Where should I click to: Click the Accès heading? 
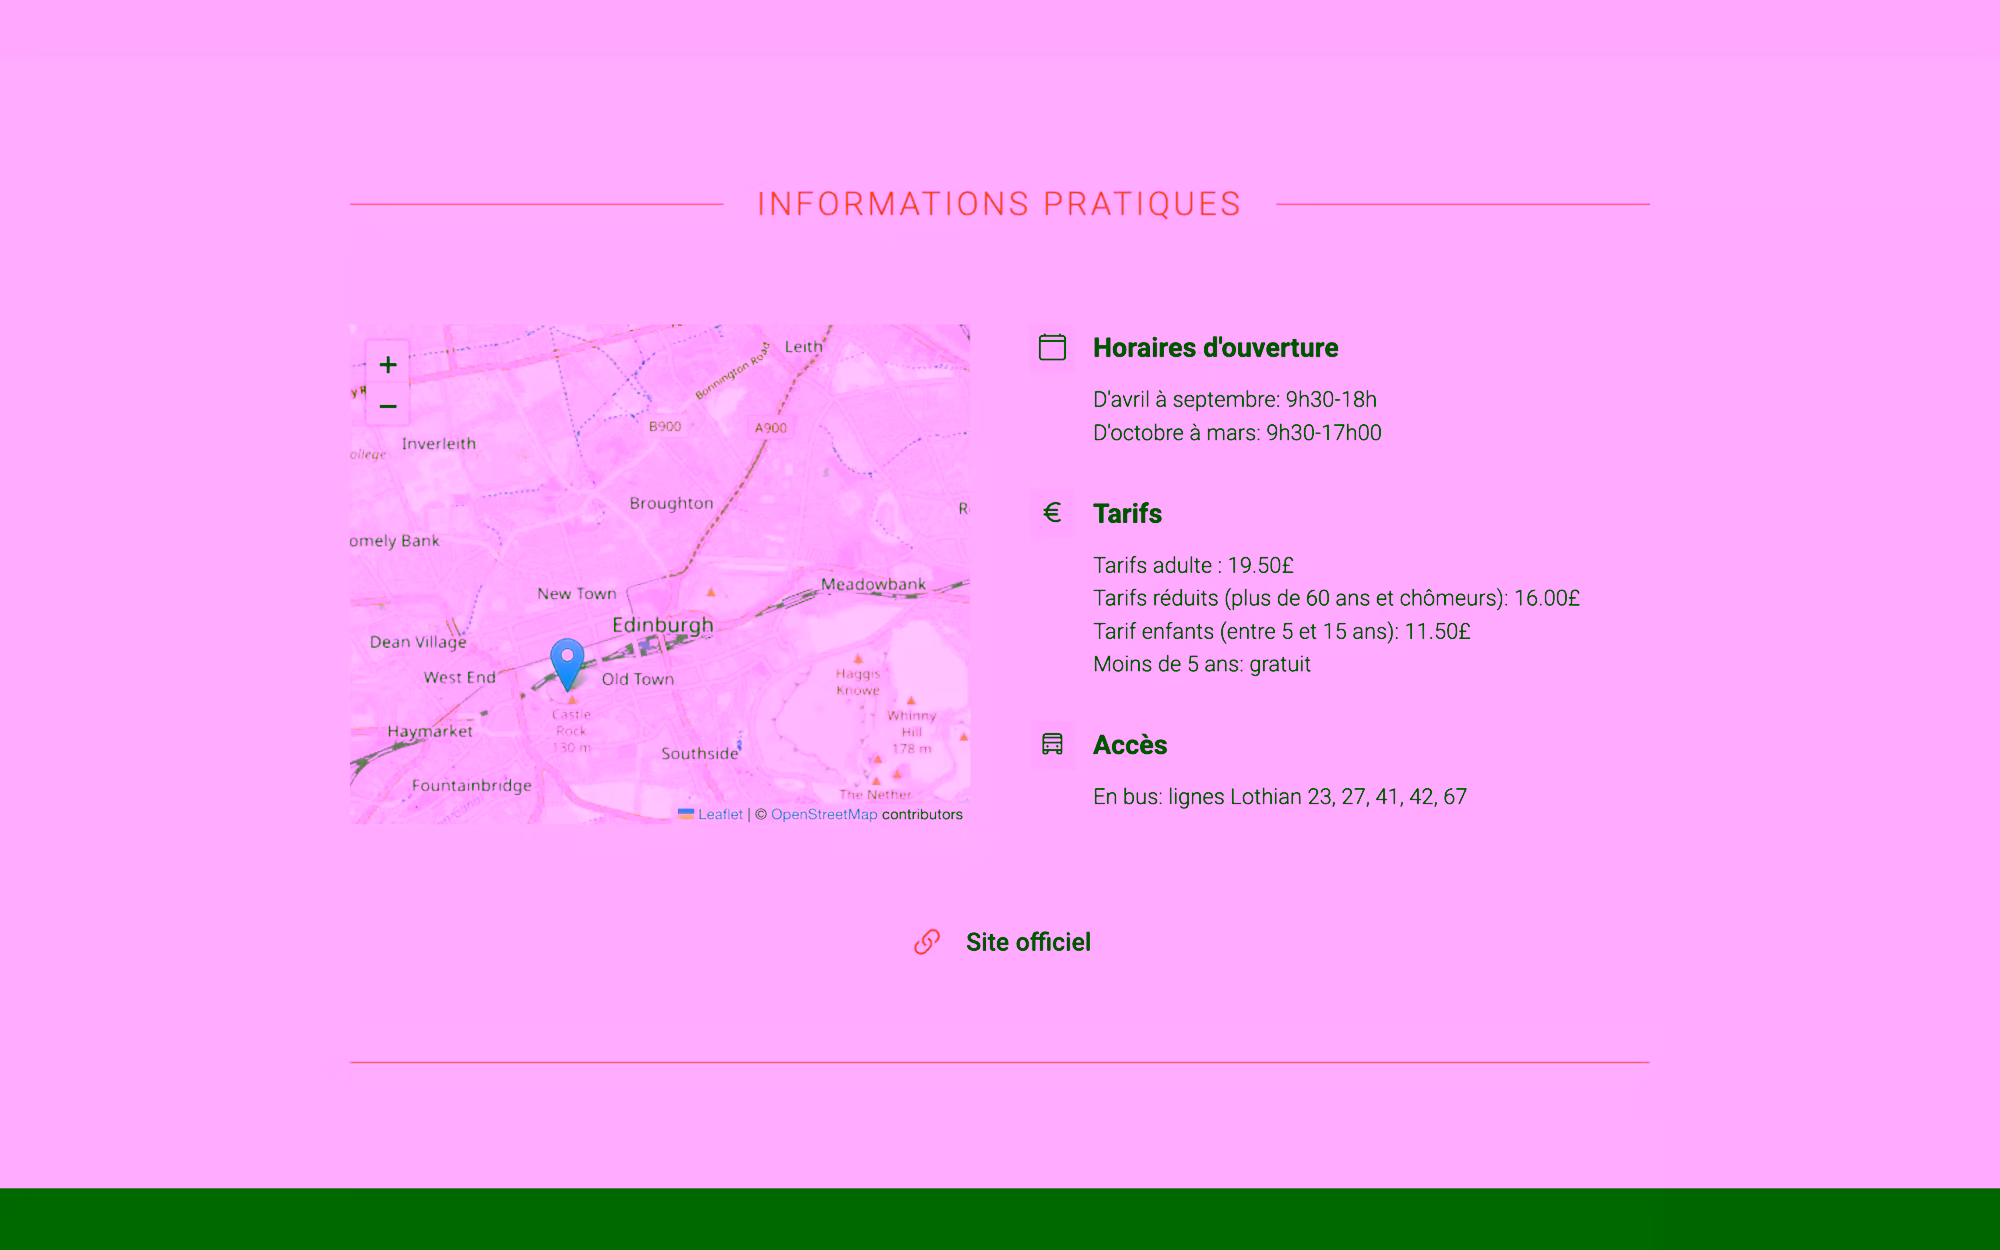1130,745
